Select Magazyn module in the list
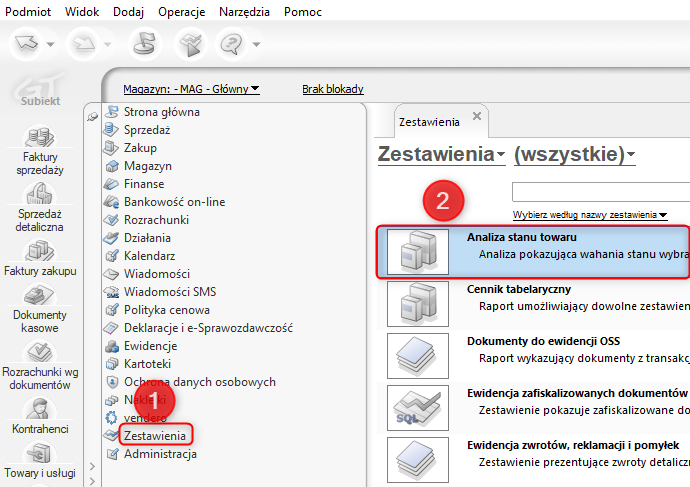This screenshot has height=487, width=690. tap(148, 166)
